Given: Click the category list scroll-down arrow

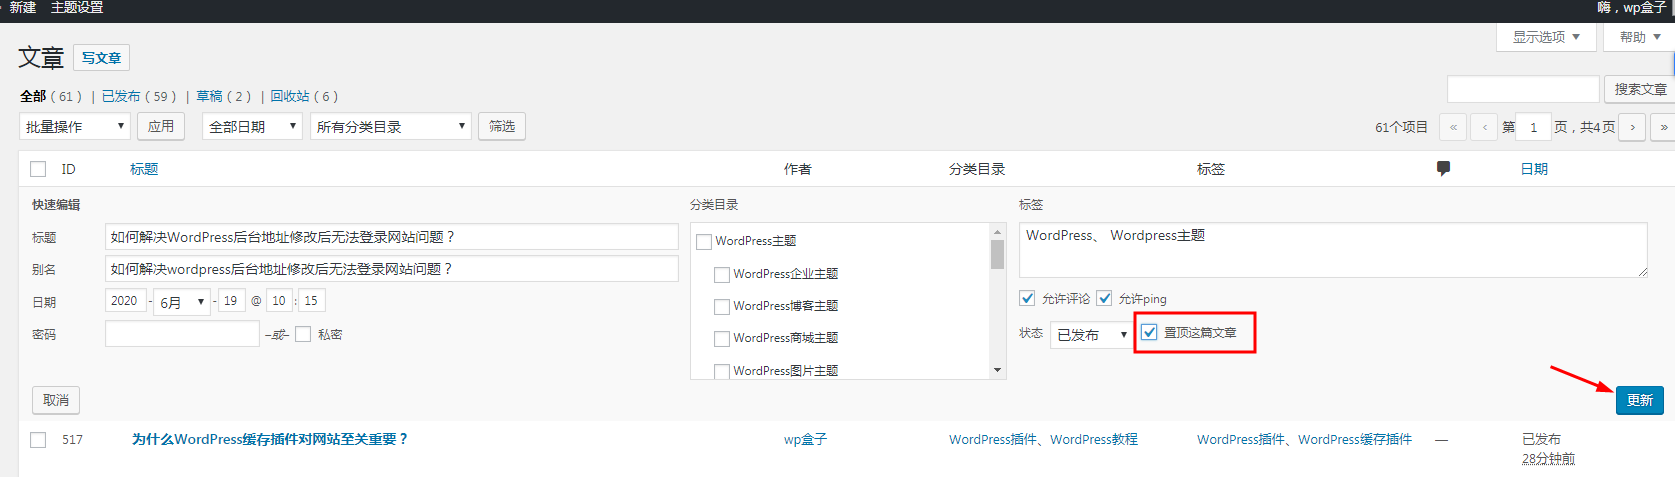Looking at the screenshot, I should (997, 371).
